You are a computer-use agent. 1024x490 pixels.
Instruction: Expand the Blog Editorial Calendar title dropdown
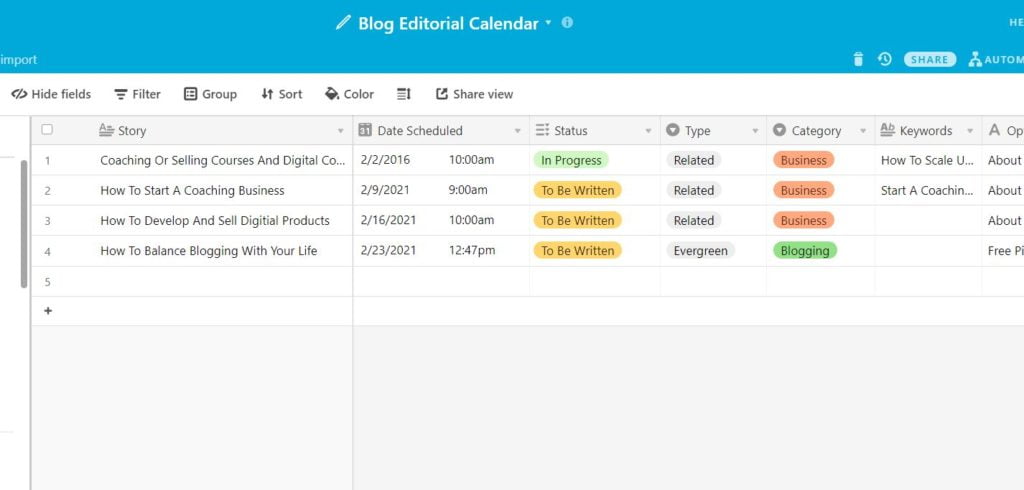click(548, 23)
